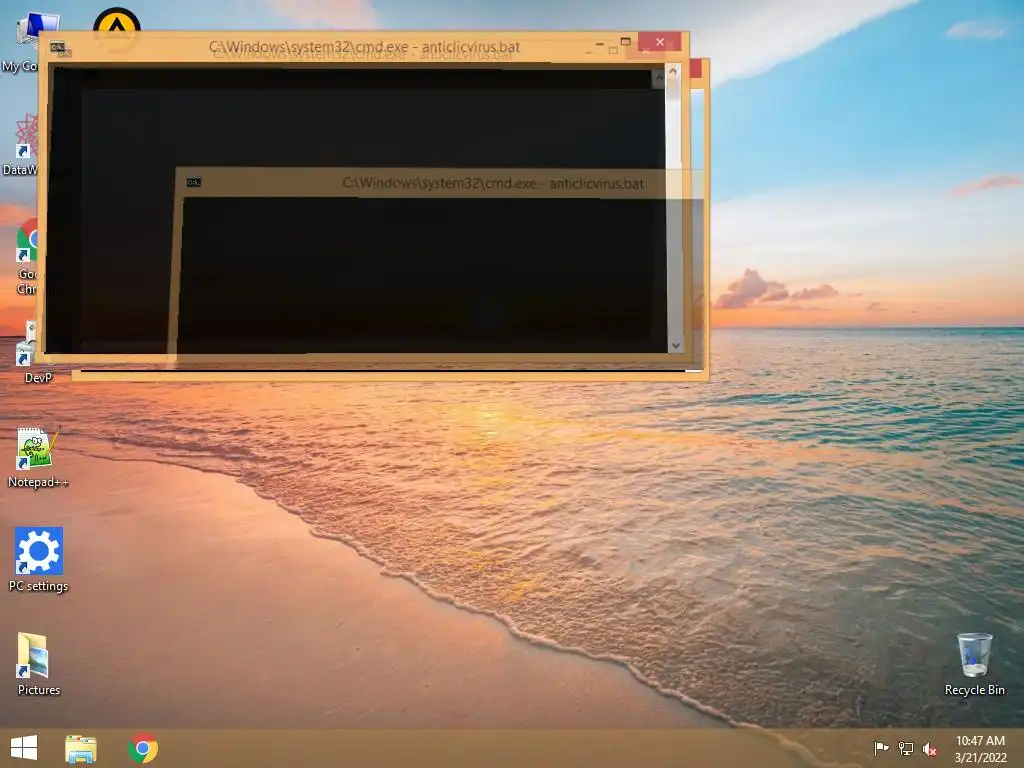
Task: Launch Chrome from the taskbar
Action: [x=143, y=748]
